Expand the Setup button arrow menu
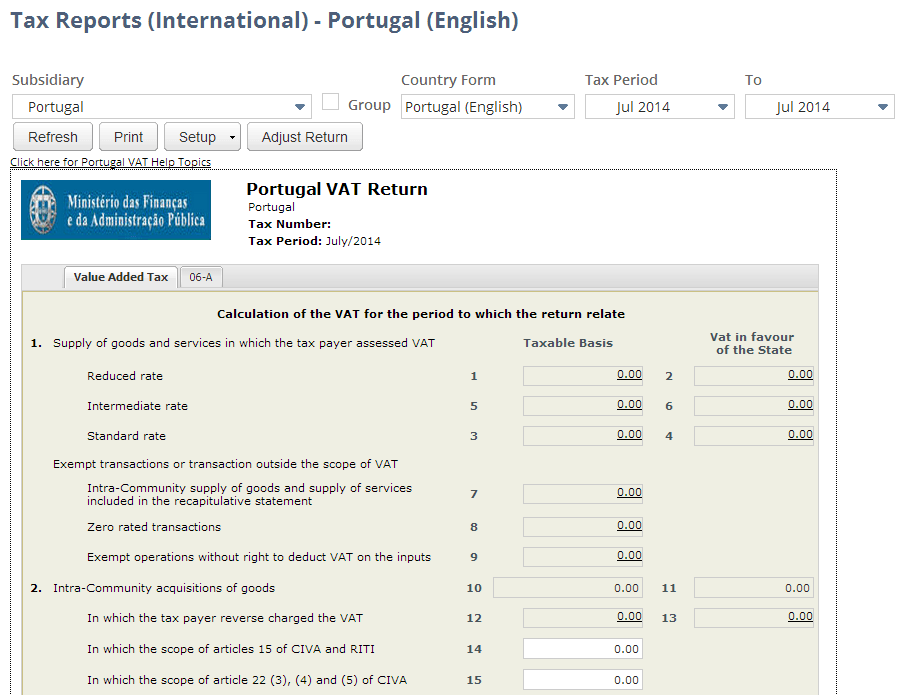The image size is (902, 695). 232,138
